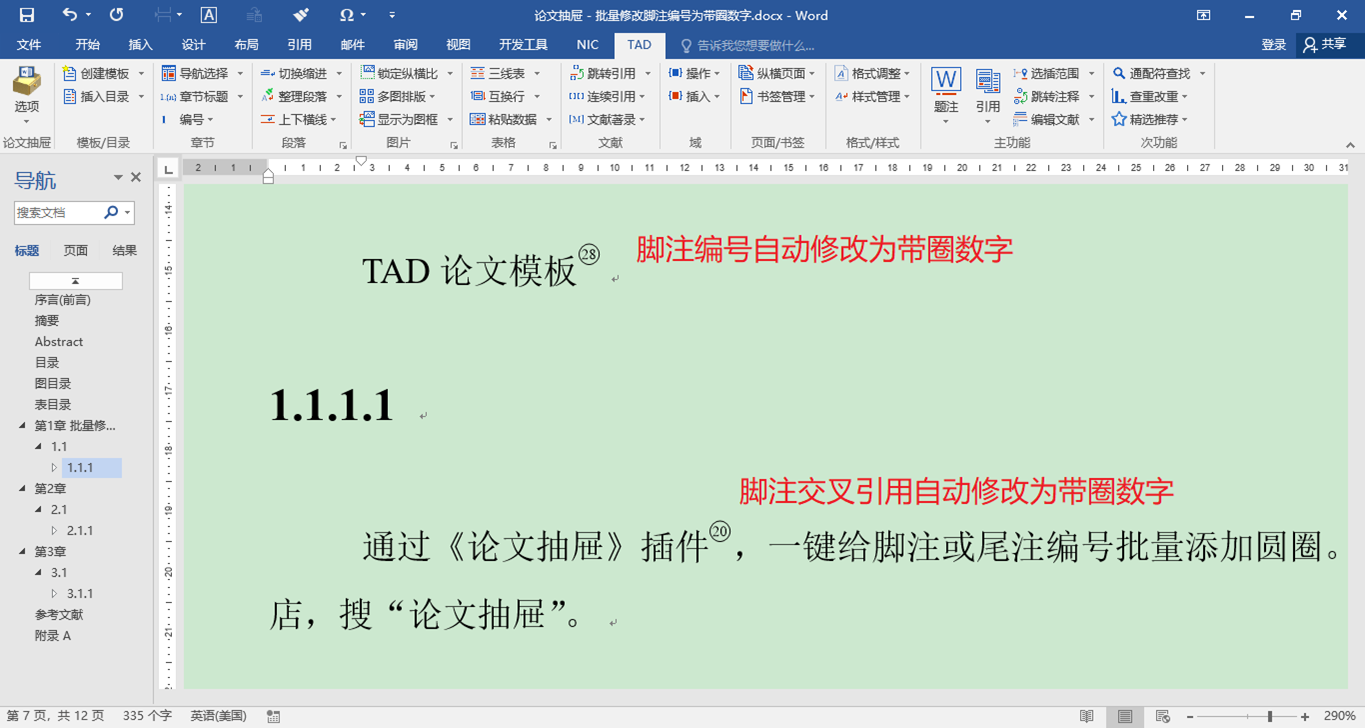Switch to the 页面 navigation pane tab
Screen dimensions: 1365x728
(x=76, y=251)
